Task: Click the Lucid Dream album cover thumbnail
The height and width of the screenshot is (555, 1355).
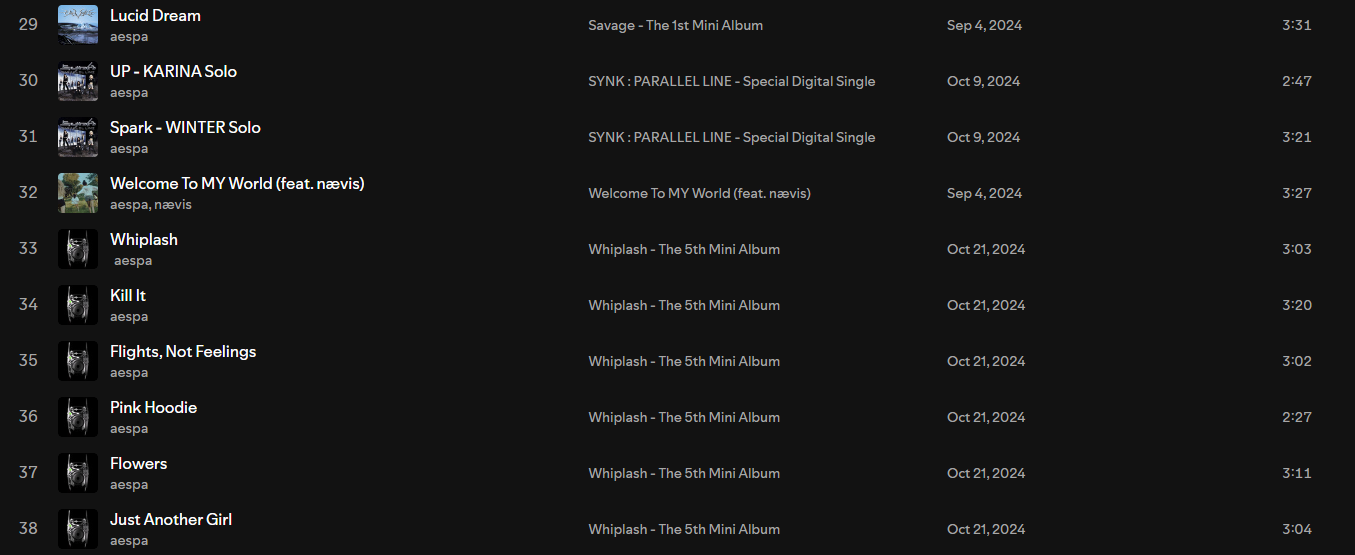Action: [x=78, y=25]
